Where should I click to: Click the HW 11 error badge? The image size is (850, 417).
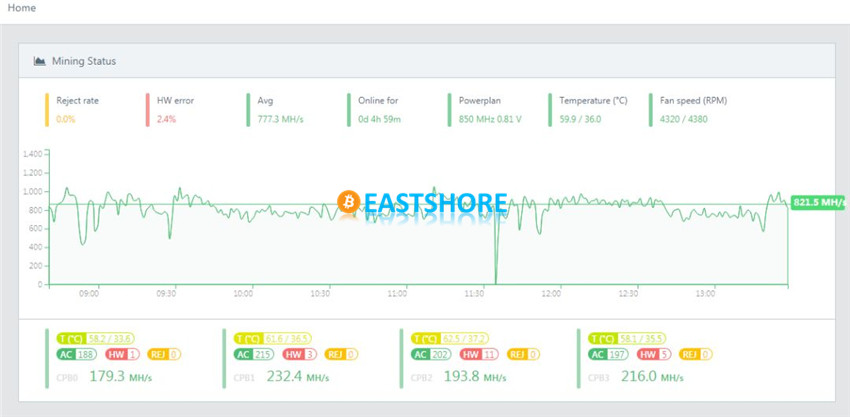pyautogui.click(x=479, y=355)
